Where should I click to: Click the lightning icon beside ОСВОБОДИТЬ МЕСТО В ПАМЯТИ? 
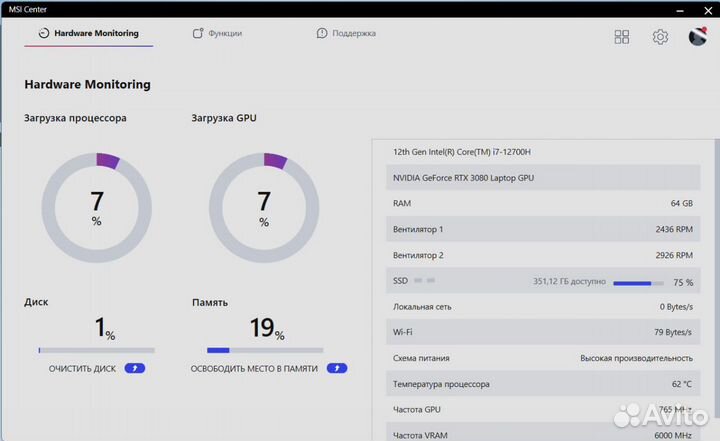click(337, 368)
